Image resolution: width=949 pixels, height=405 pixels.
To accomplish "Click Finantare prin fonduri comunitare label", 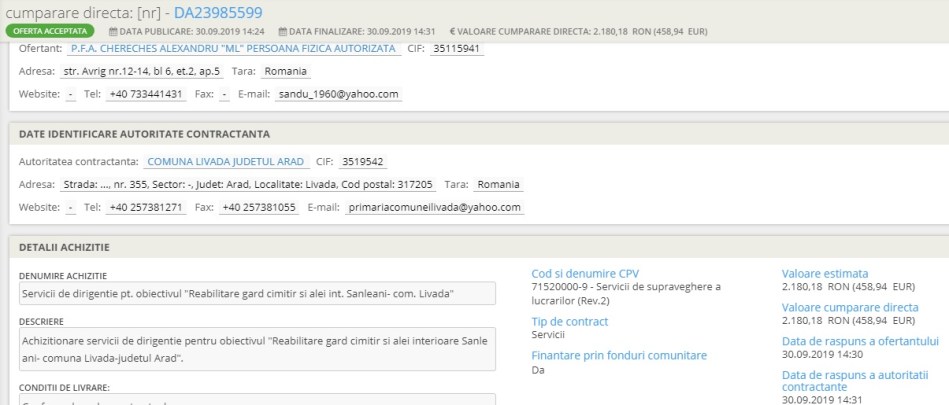I will pos(619,355).
